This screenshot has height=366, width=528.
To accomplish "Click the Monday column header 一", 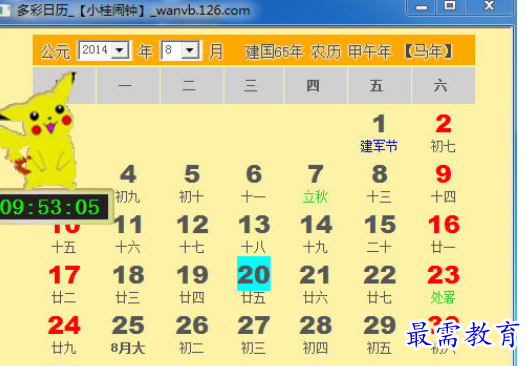I will tap(128, 86).
